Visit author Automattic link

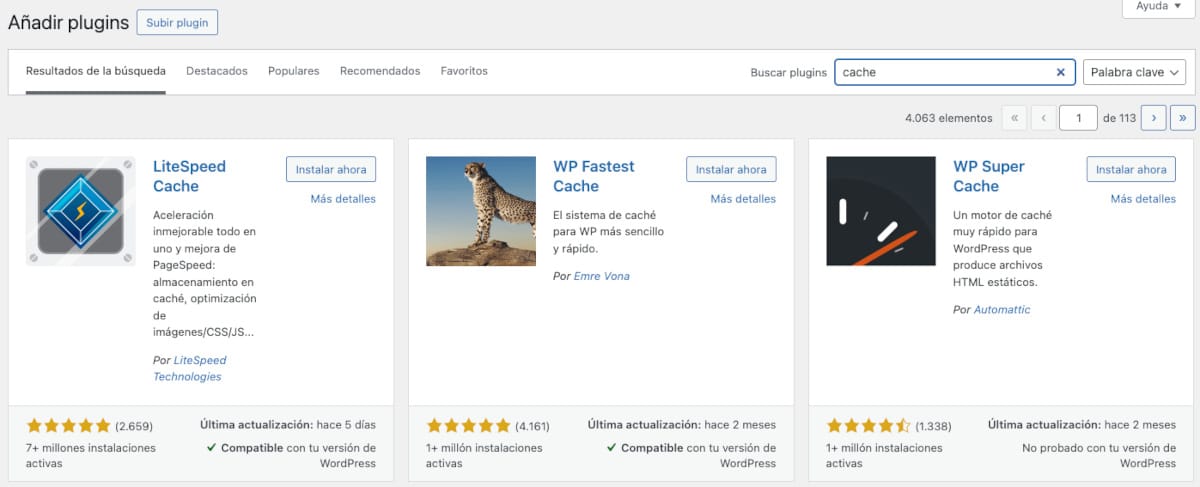pos(1002,310)
